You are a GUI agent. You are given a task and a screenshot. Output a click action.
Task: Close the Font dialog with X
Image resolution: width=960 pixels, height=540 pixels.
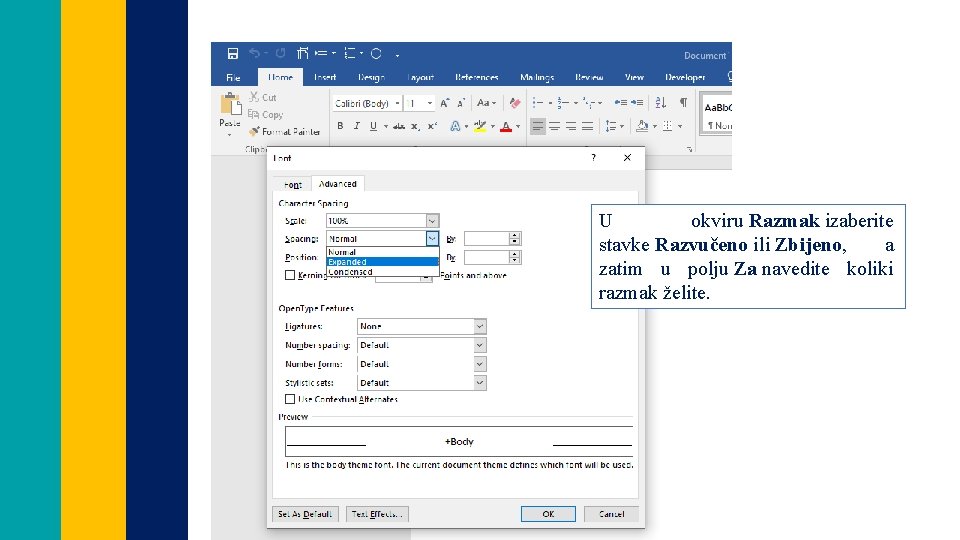coord(628,157)
